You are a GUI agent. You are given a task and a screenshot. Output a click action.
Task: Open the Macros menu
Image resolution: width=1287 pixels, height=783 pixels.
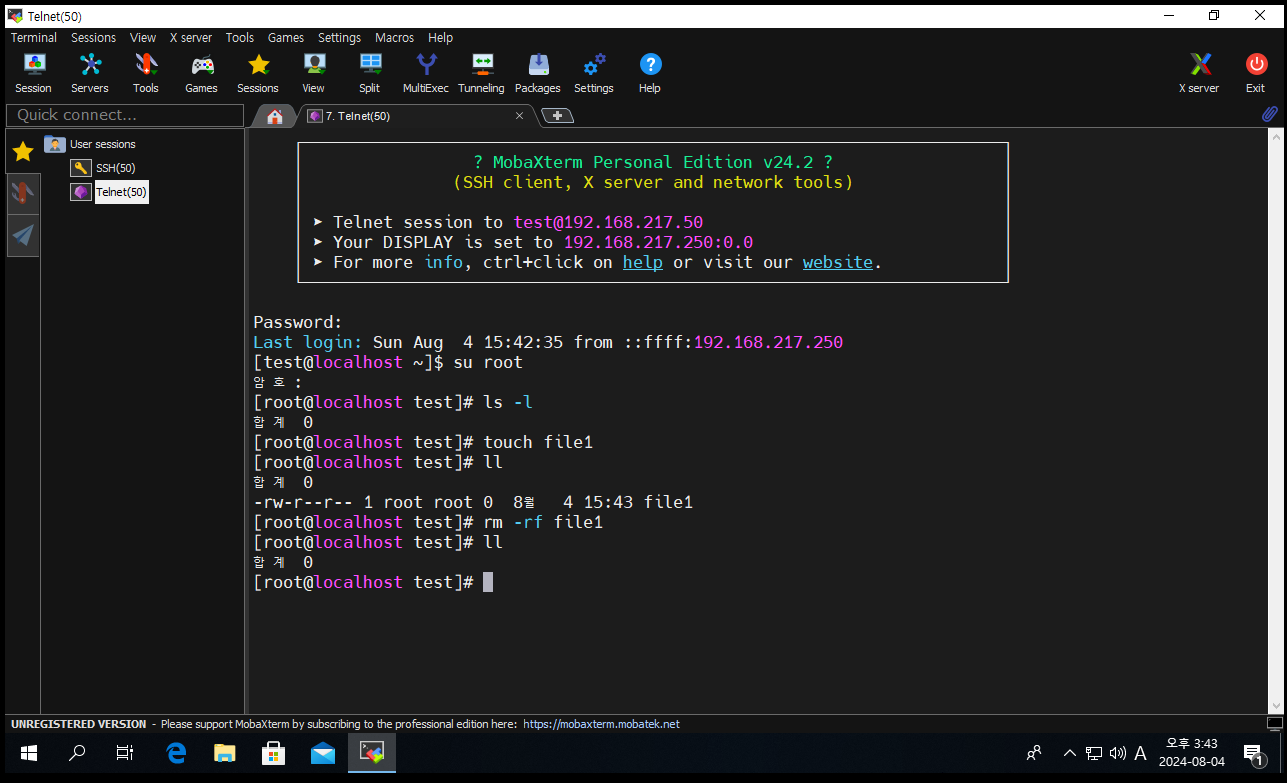pyautogui.click(x=395, y=37)
